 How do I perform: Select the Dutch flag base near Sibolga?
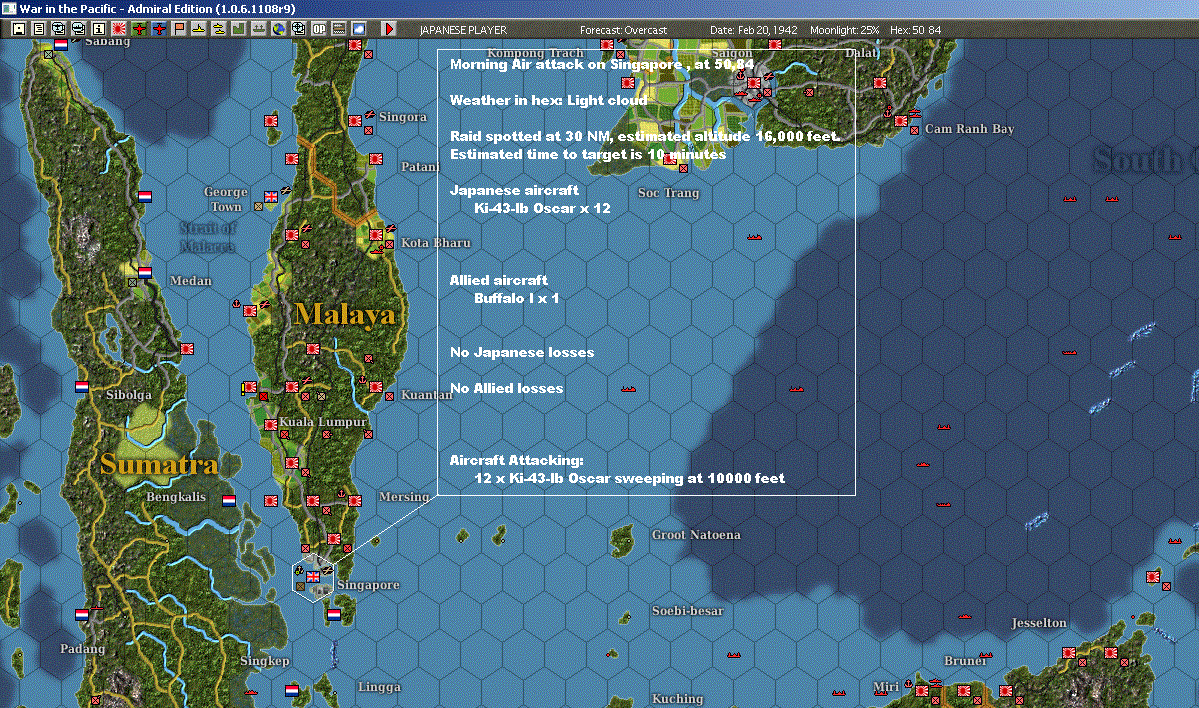pos(82,387)
